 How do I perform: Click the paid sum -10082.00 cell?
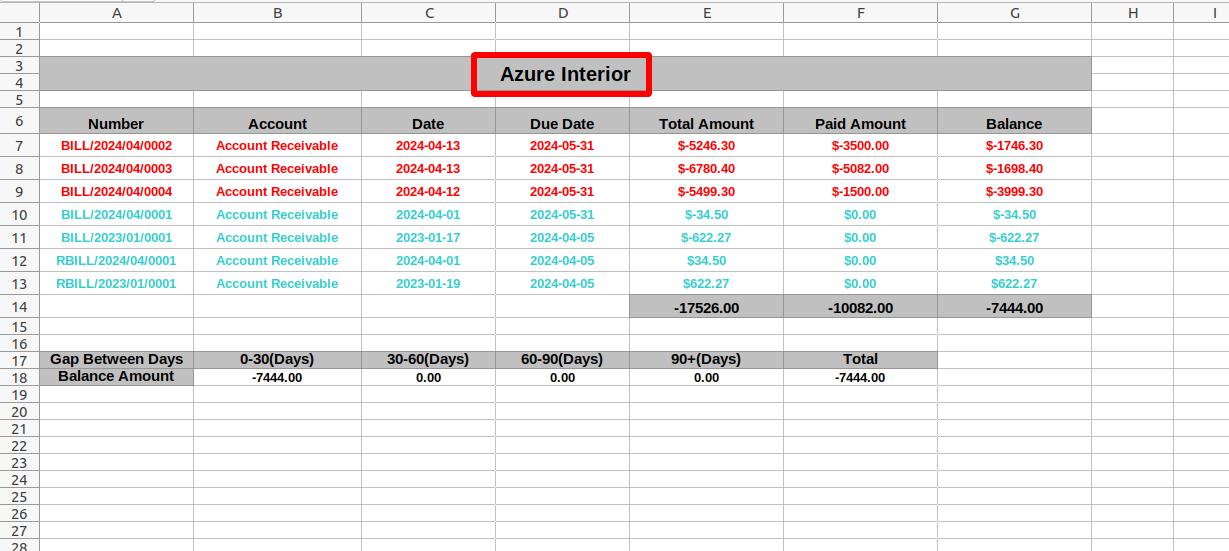coord(860,307)
